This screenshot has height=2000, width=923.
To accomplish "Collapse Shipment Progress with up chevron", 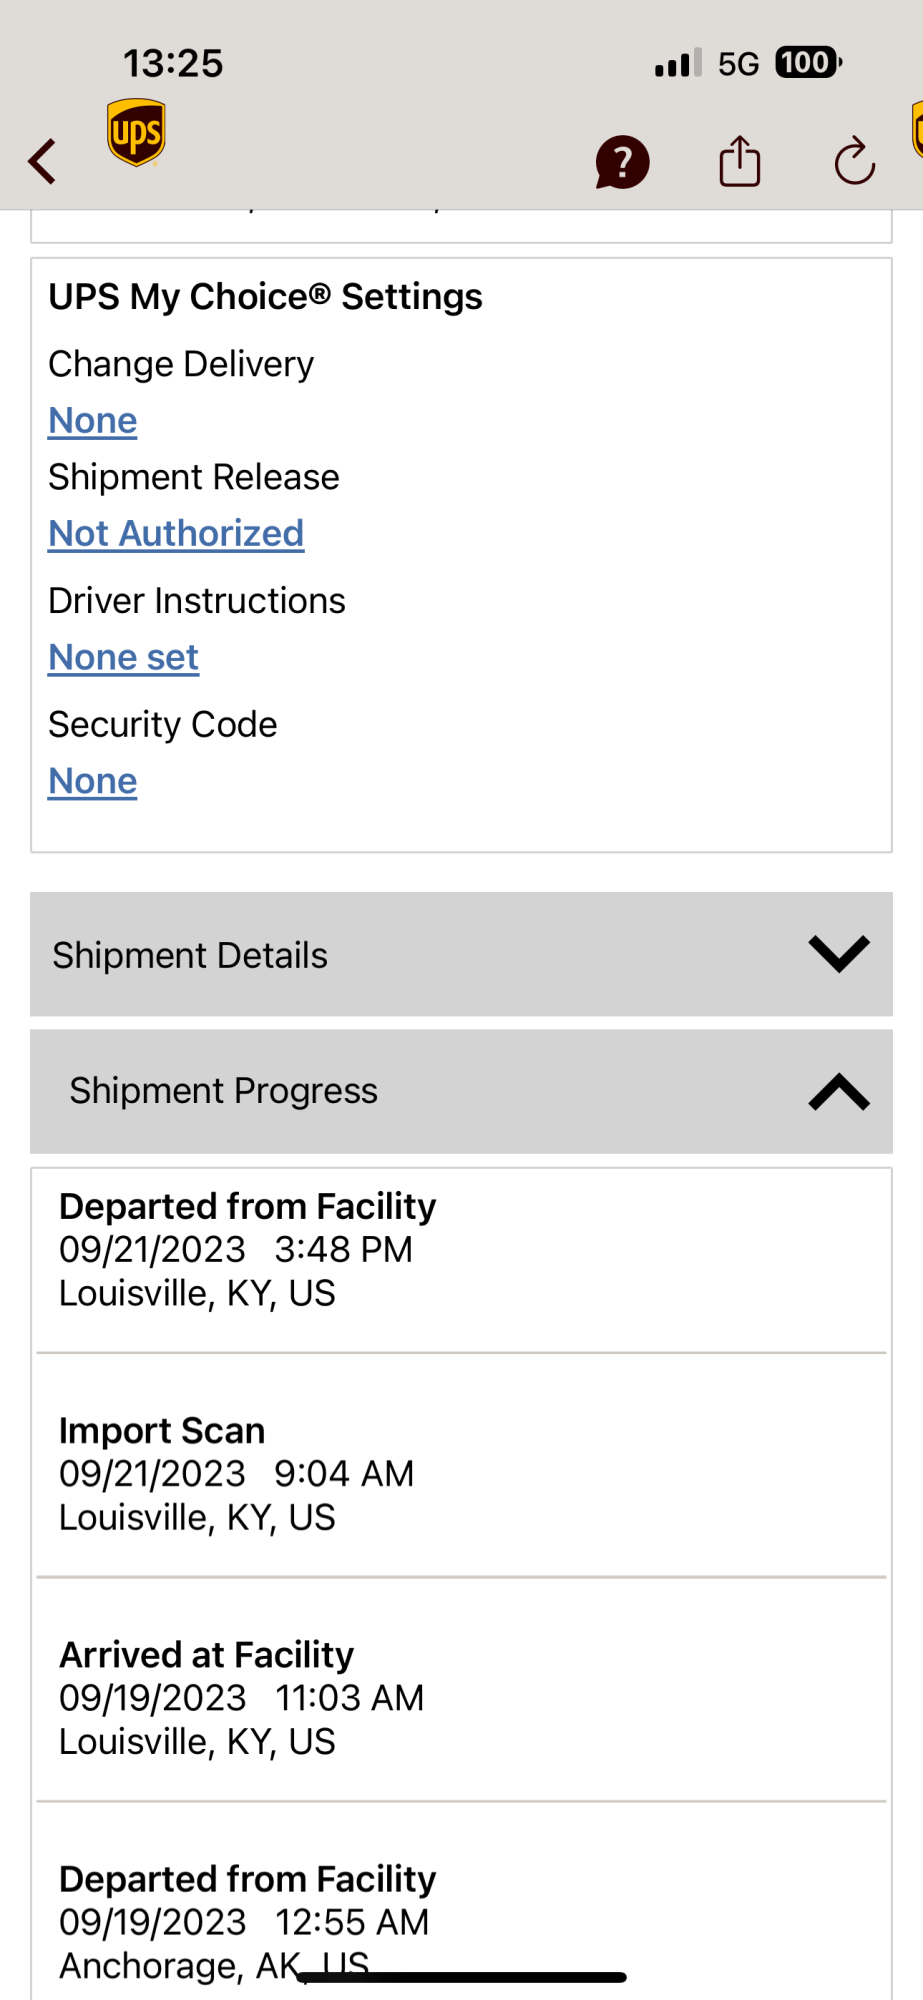I will pos(839,1091).
